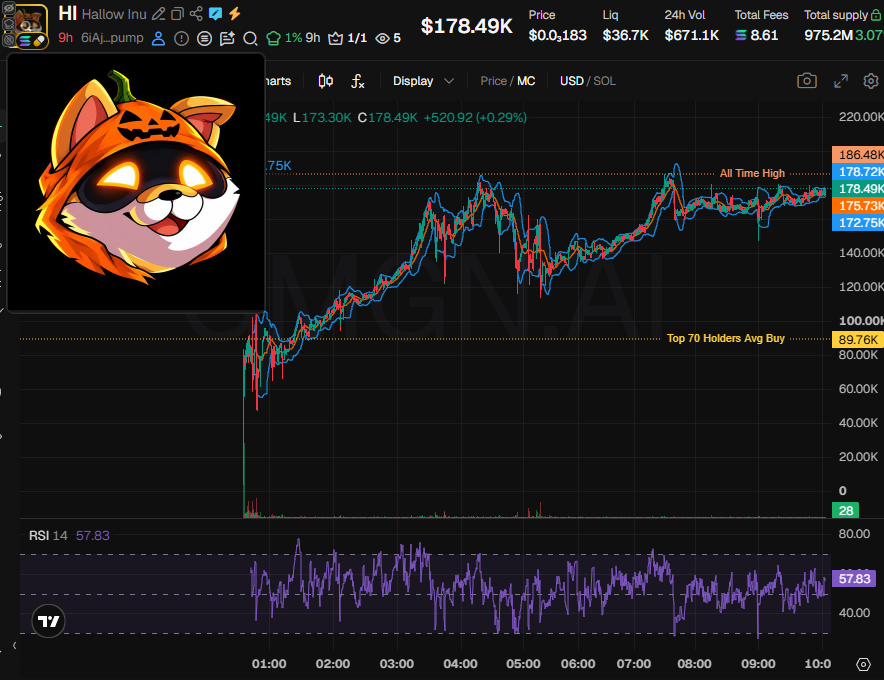Click the C178.49K close value in legend

[388, 117]
